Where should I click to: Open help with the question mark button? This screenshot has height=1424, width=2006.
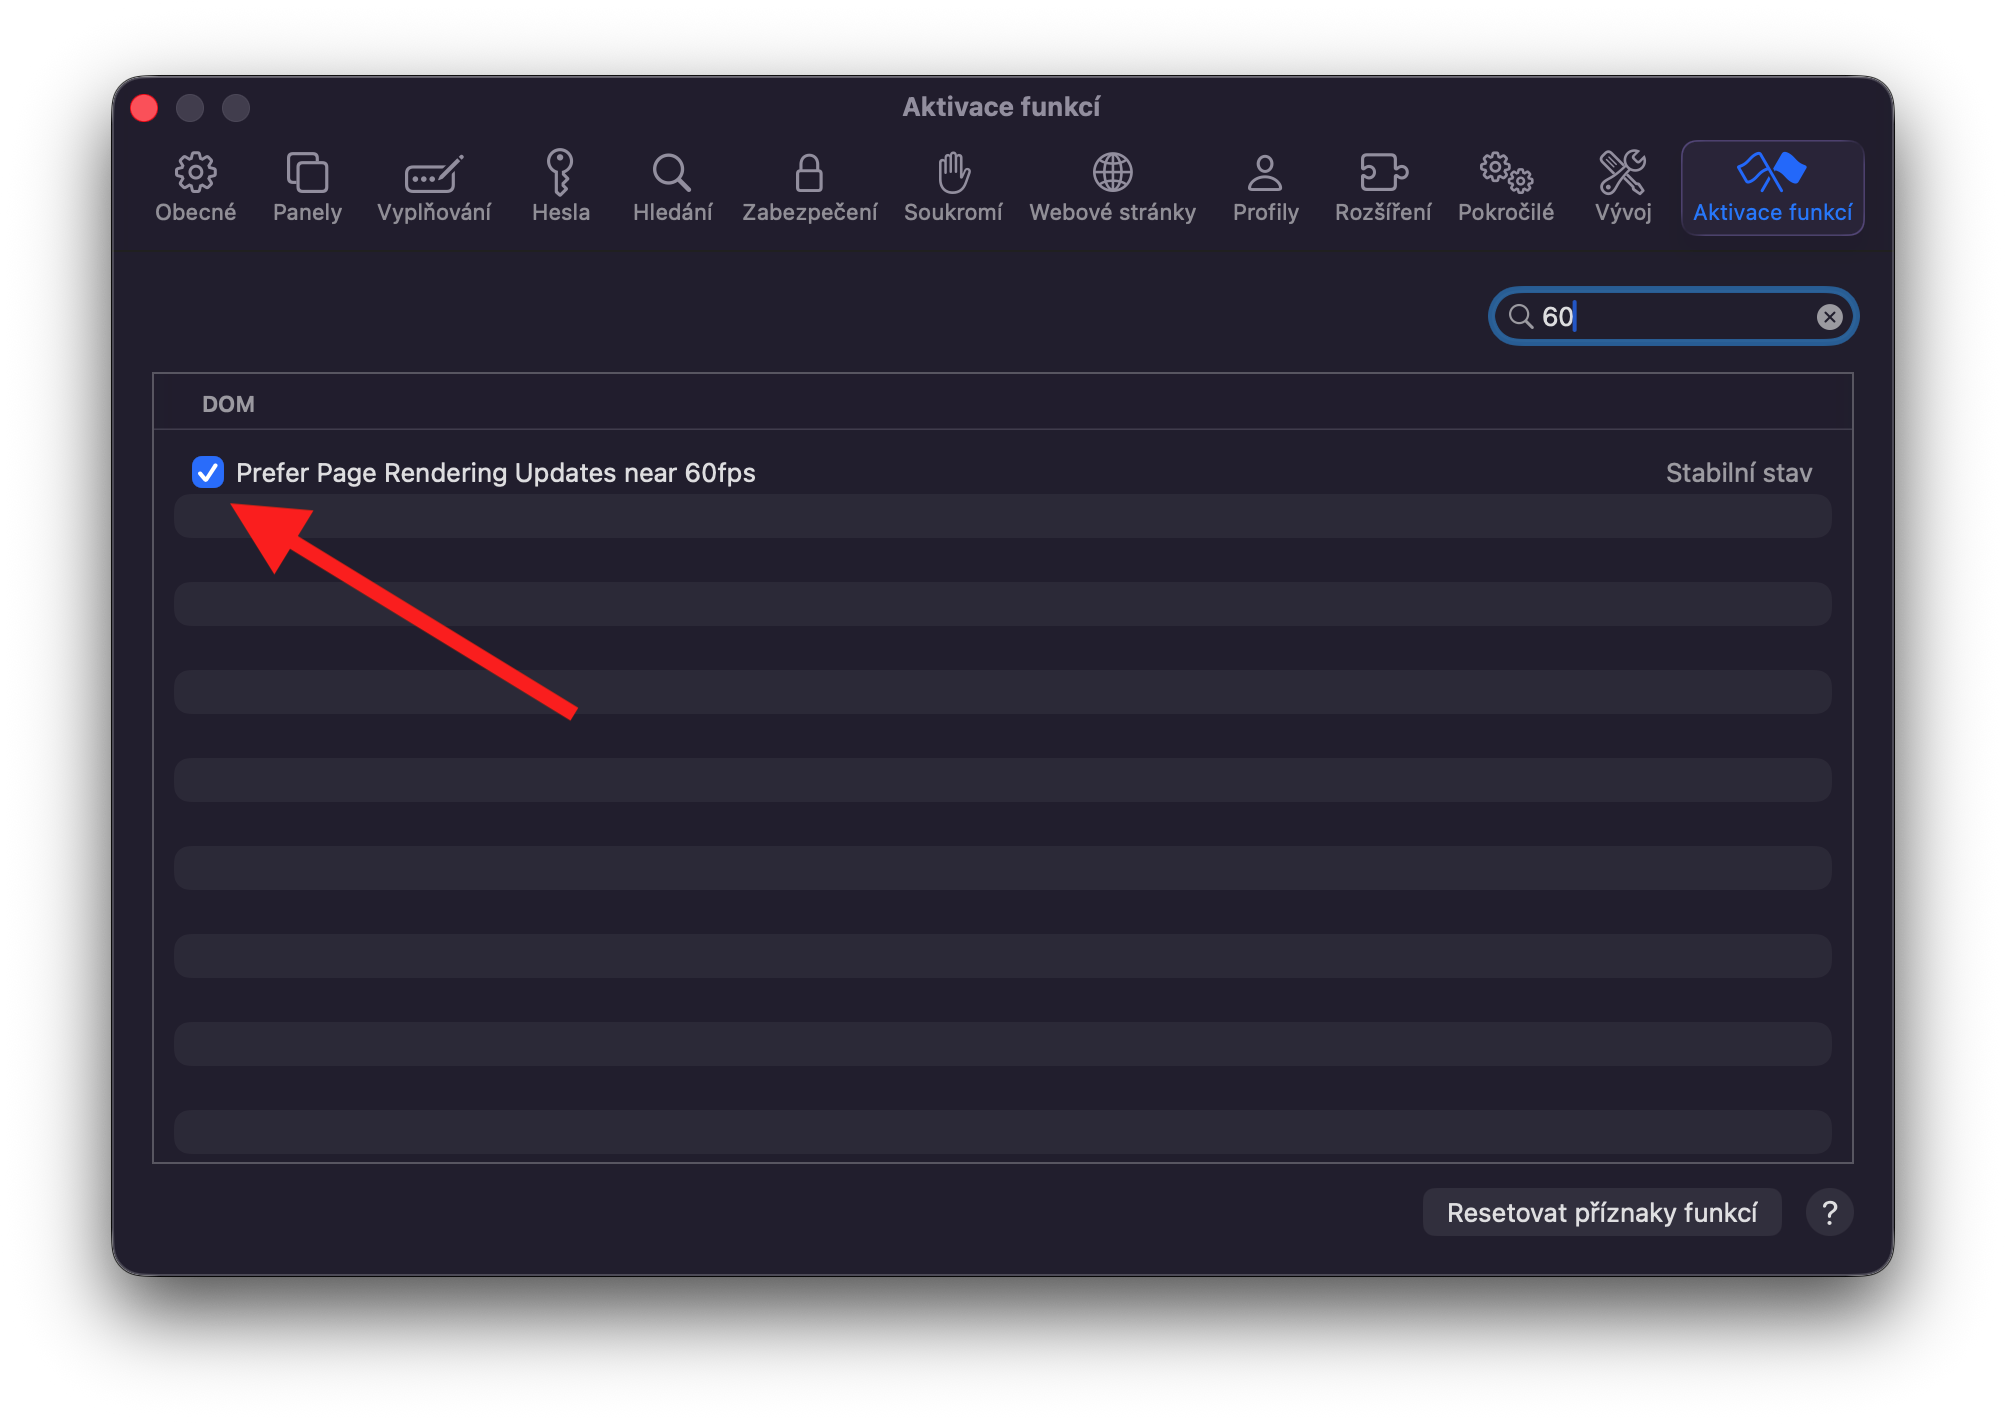[x=1829, y=1212]
